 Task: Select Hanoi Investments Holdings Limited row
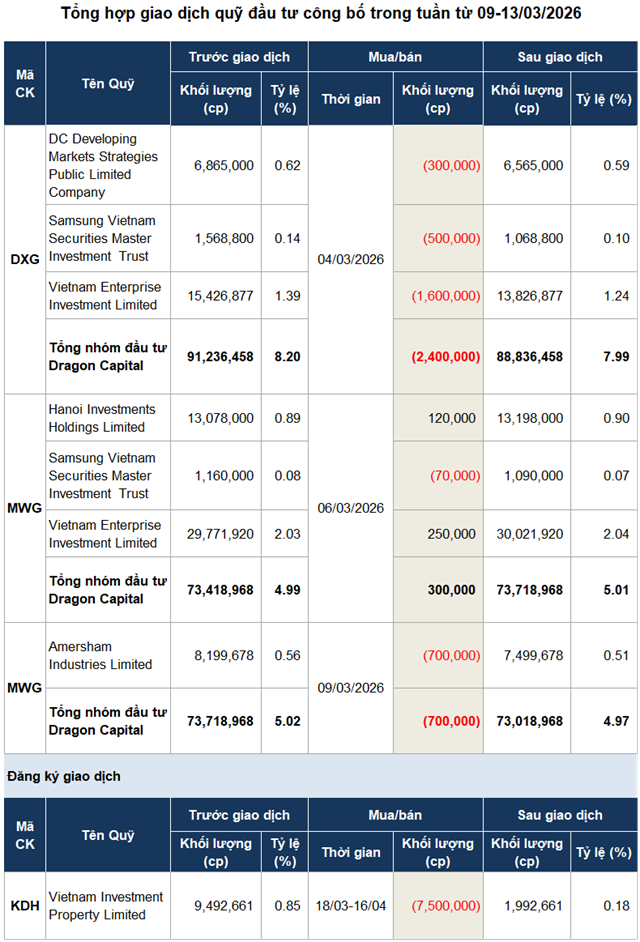click(105, 418)
